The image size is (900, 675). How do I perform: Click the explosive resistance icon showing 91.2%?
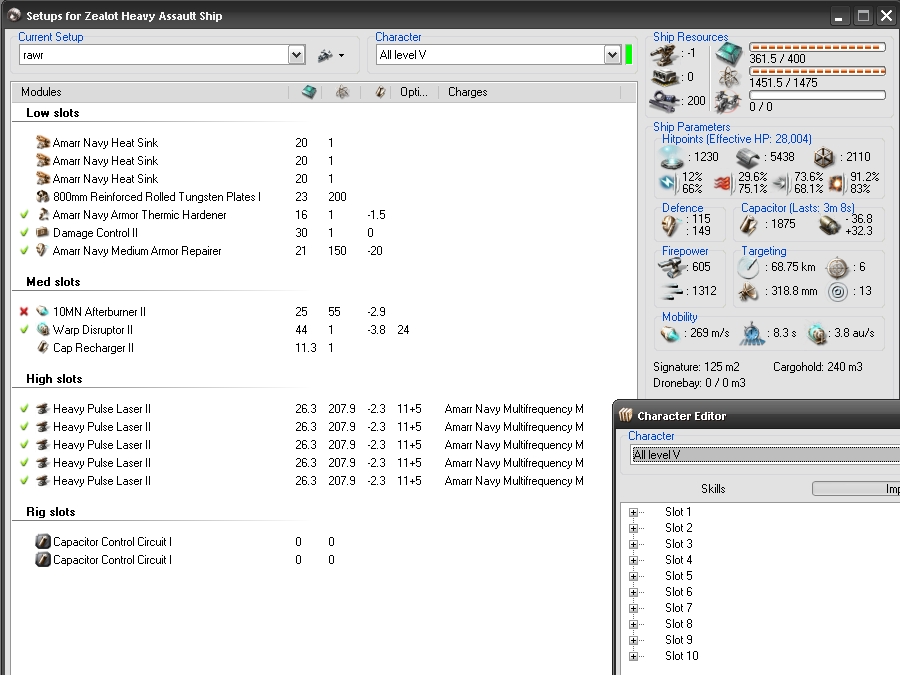pos(837,183)
